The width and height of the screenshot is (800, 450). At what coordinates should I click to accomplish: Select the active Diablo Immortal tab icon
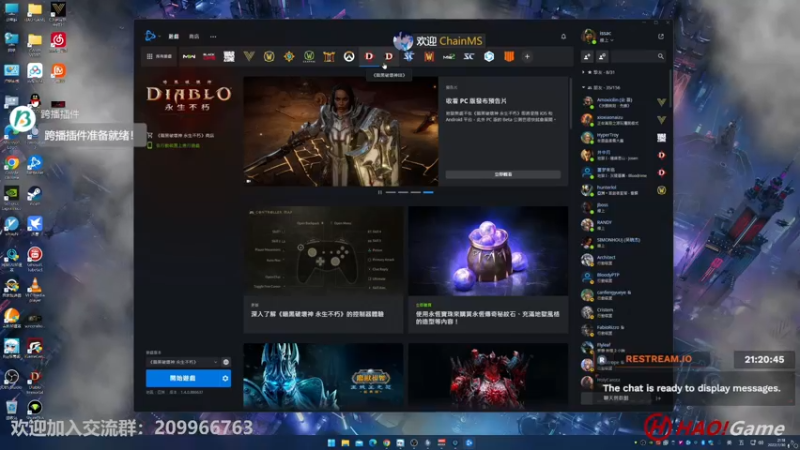369,57
